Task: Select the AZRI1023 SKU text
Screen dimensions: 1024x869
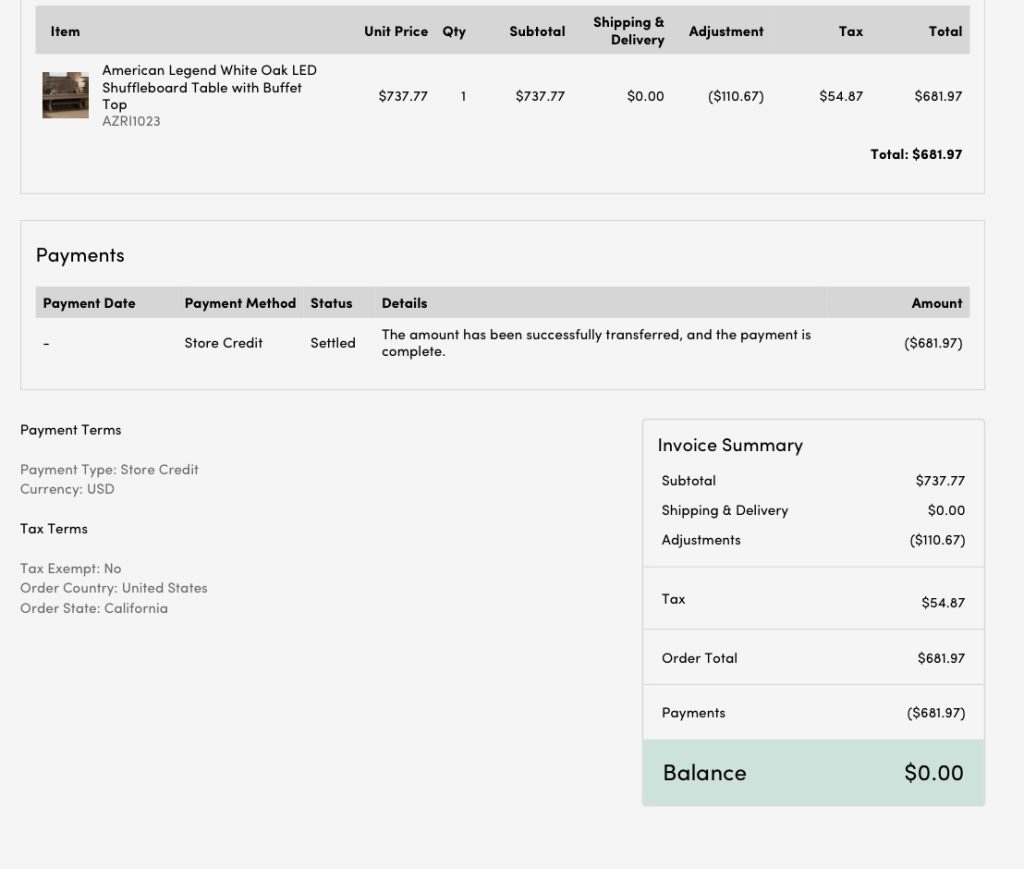Action: [x=131, y=121]
